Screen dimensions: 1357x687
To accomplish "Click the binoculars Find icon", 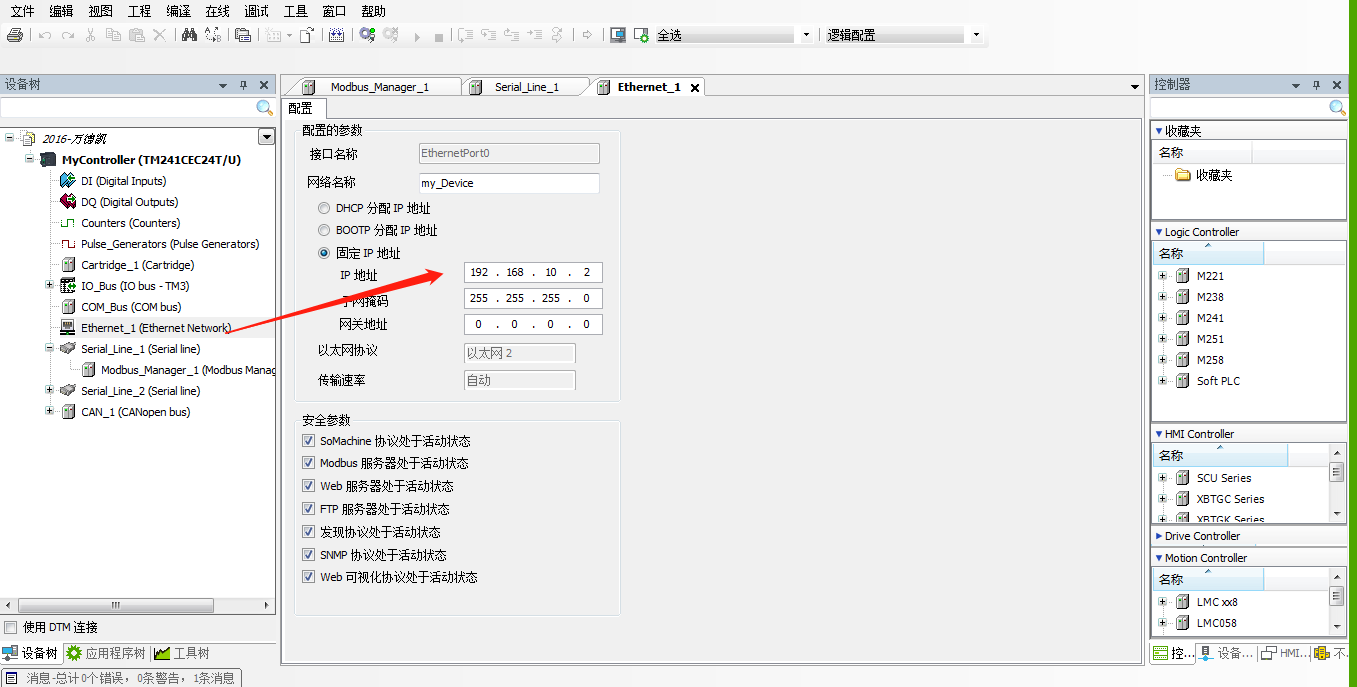I will tap(188, 35).
